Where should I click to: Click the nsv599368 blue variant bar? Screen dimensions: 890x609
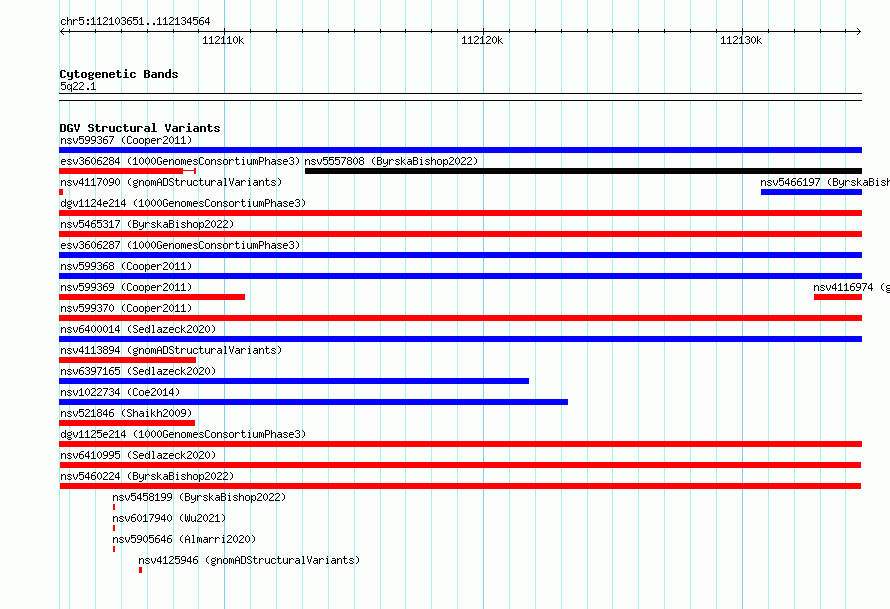460,276
